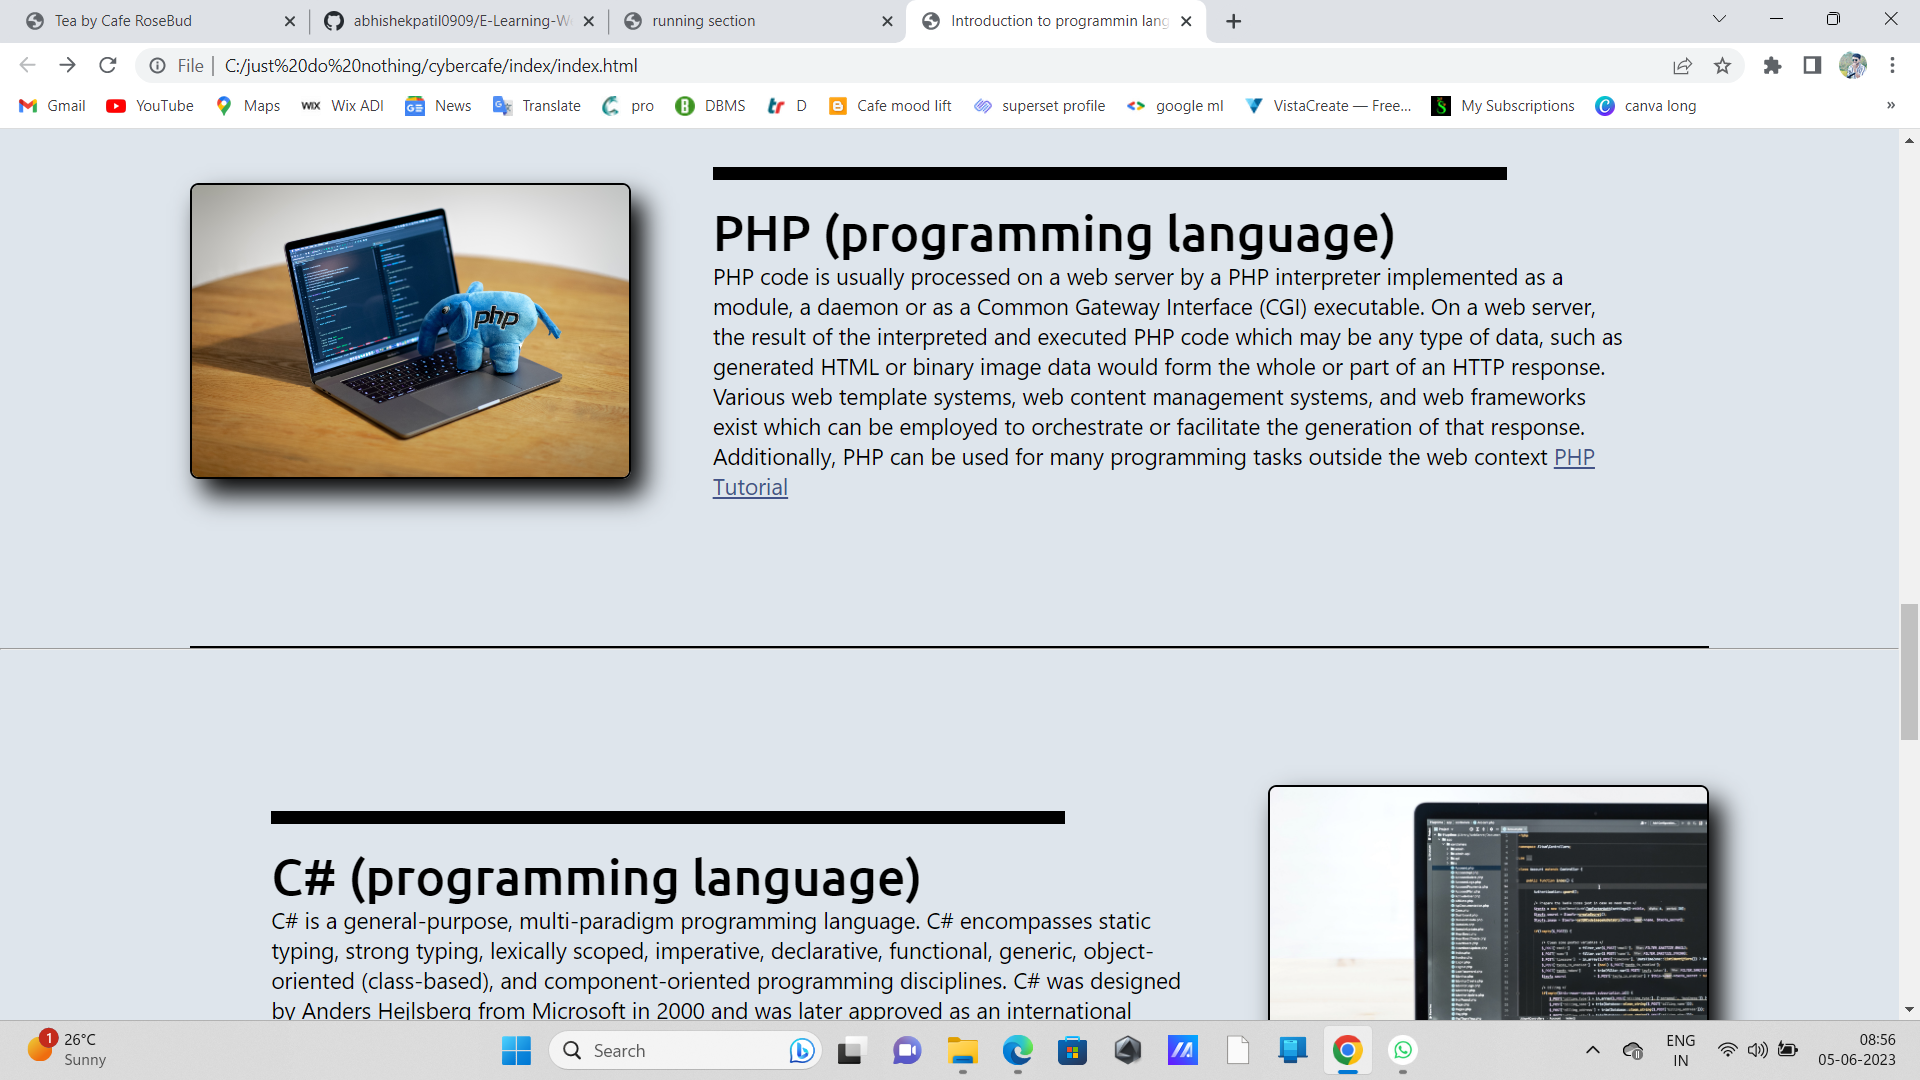Click the back navigation arrow
This screenshot has width=1920, height=1080.
click(26, 65)
